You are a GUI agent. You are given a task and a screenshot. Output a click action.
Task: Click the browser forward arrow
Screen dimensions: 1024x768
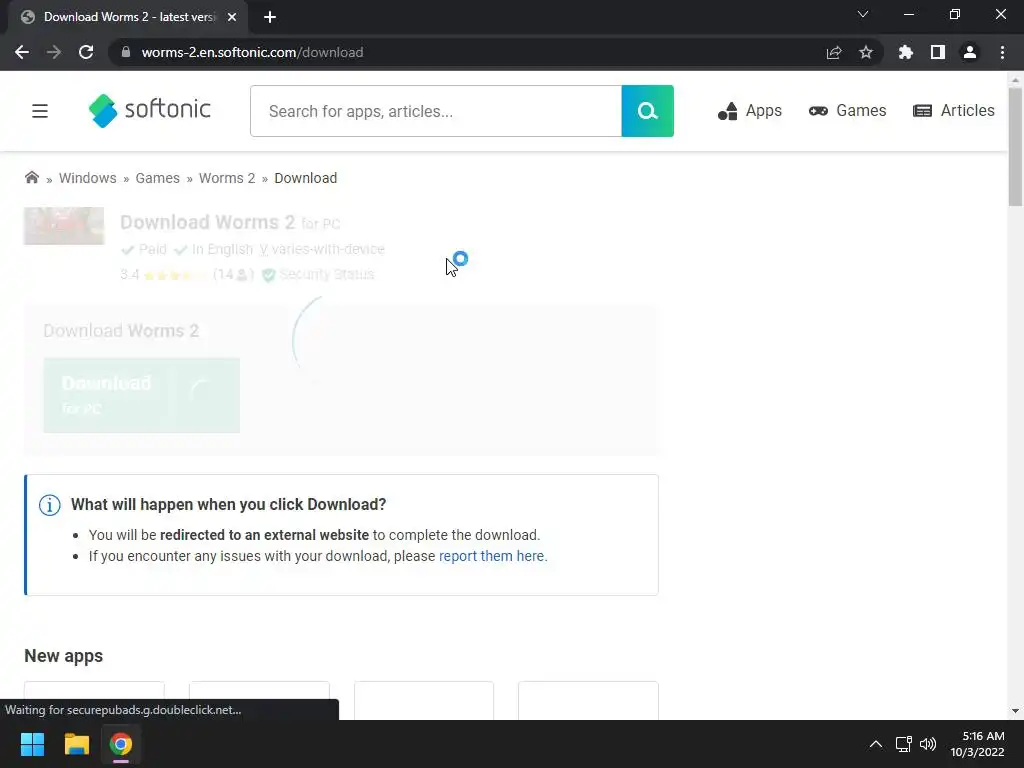tap(54, 52)
